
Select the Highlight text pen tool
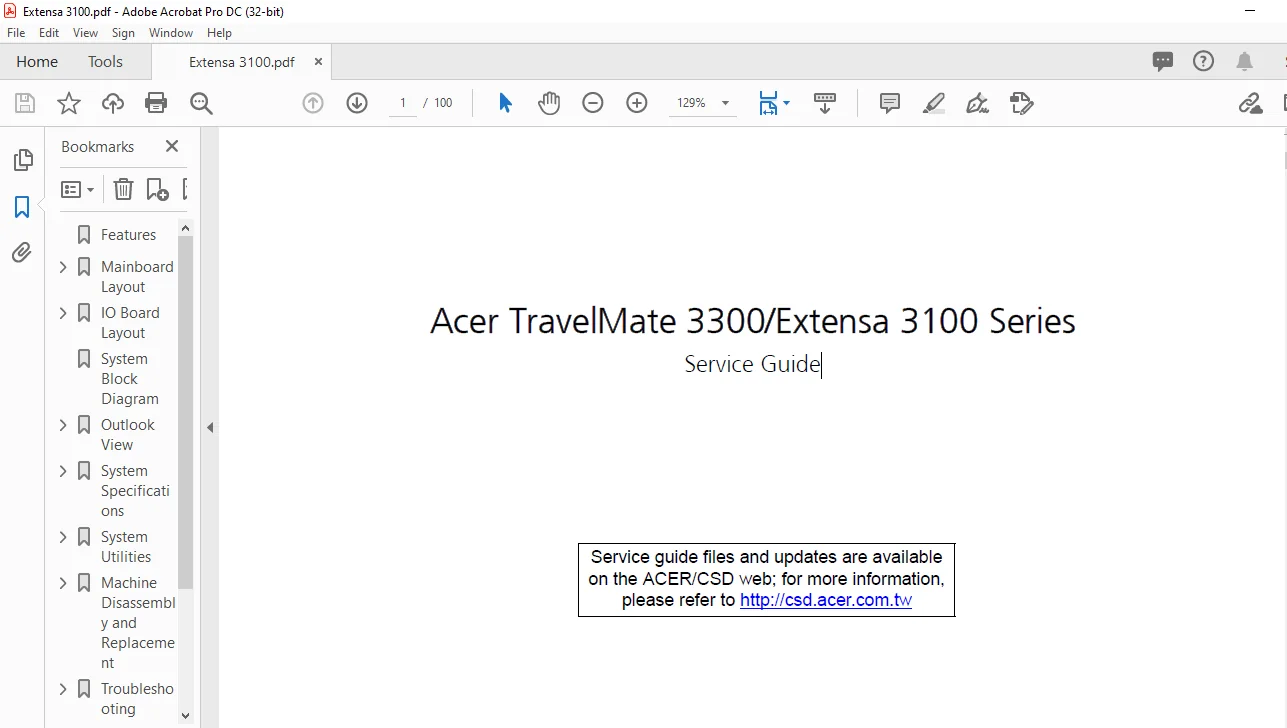click(934, 103)
